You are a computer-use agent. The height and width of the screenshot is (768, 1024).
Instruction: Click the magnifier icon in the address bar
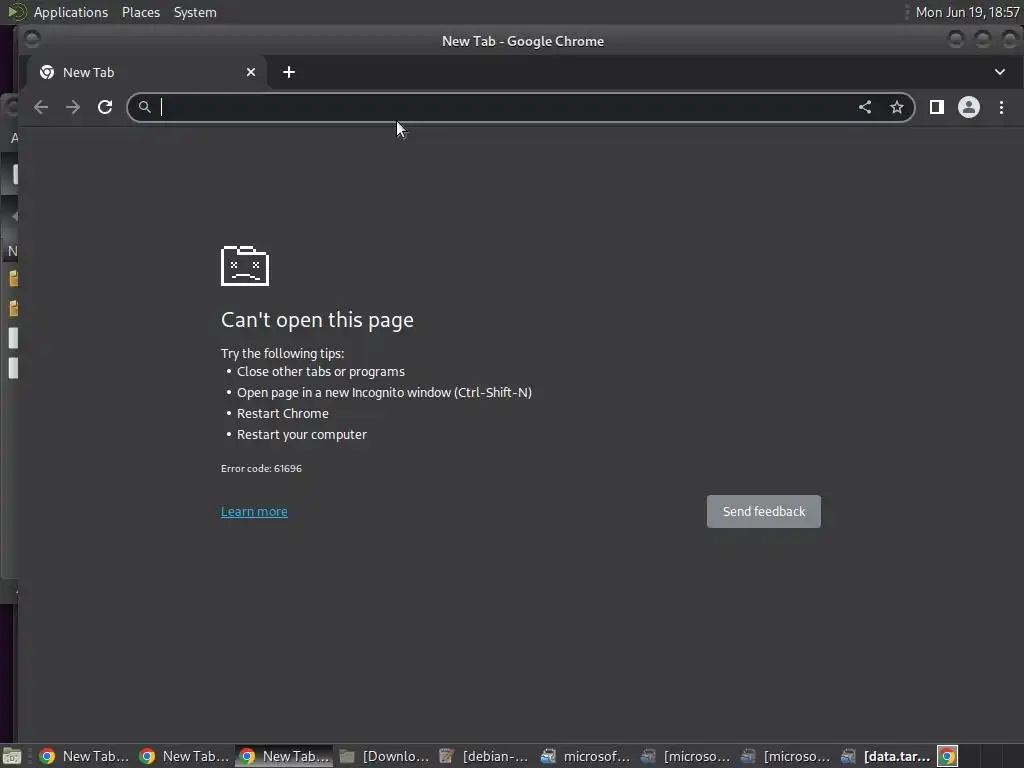point(144,106)
